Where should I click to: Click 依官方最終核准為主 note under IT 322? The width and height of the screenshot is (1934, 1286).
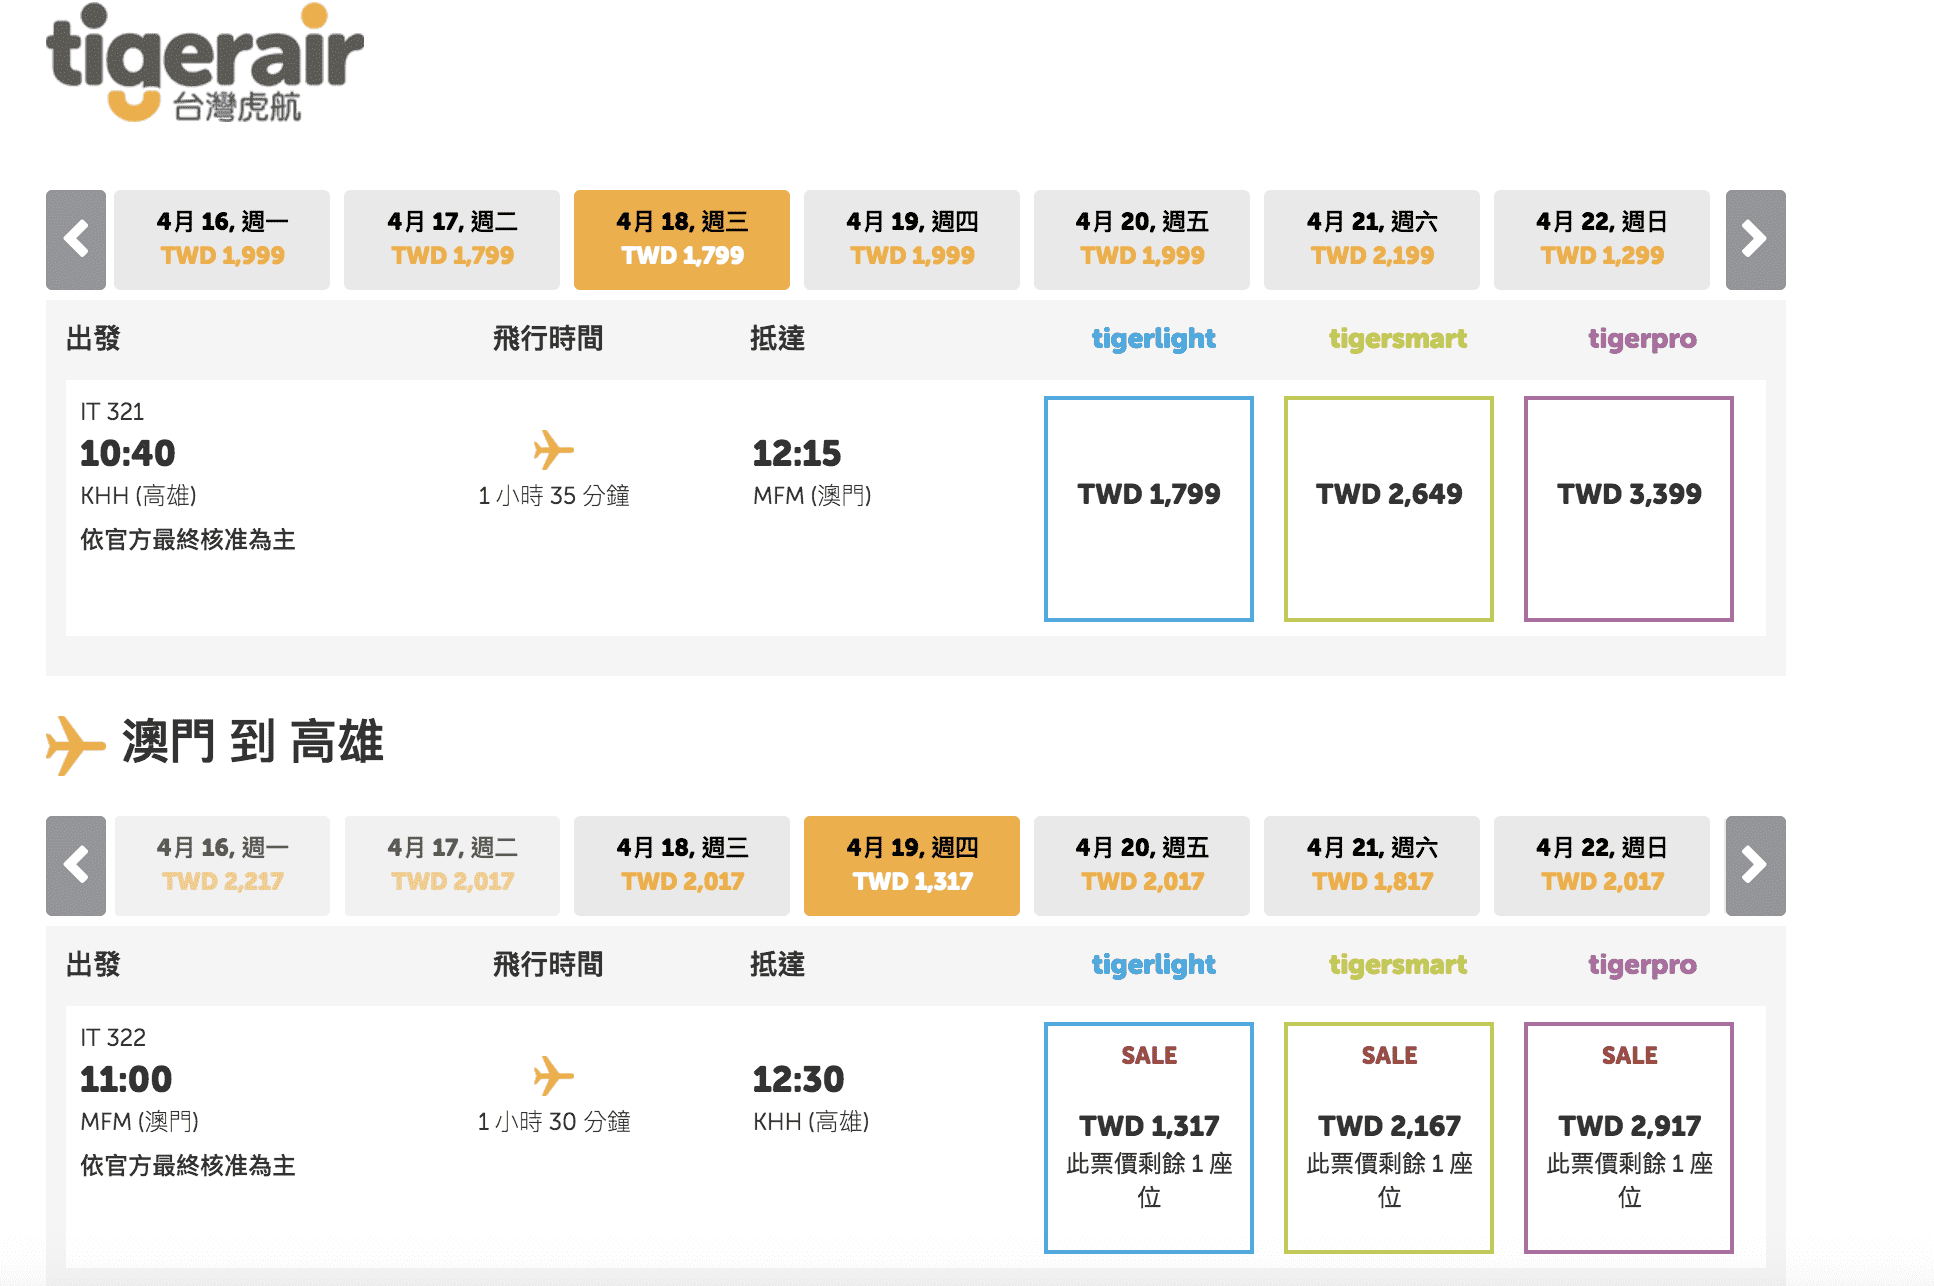pyautogui.click(x=188, y=1166)
